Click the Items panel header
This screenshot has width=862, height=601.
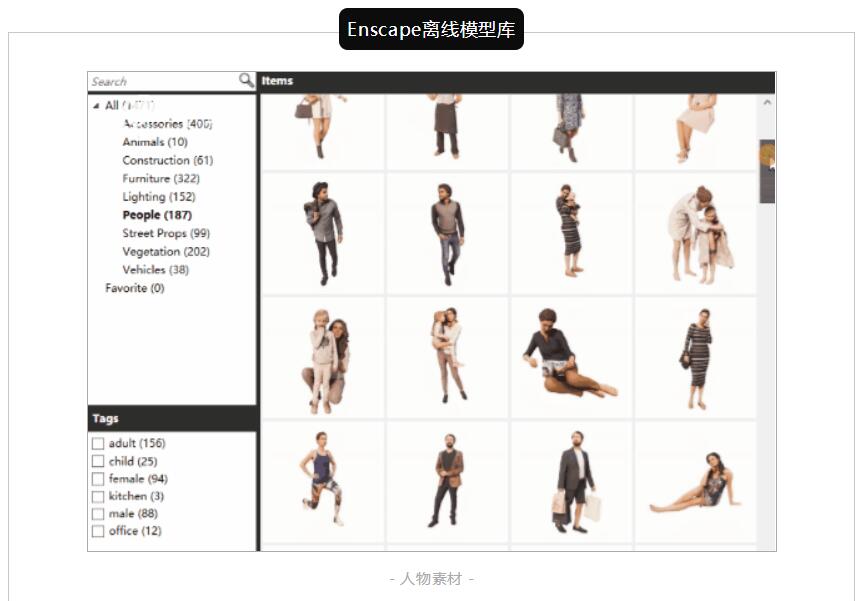[x=516, y=81]
